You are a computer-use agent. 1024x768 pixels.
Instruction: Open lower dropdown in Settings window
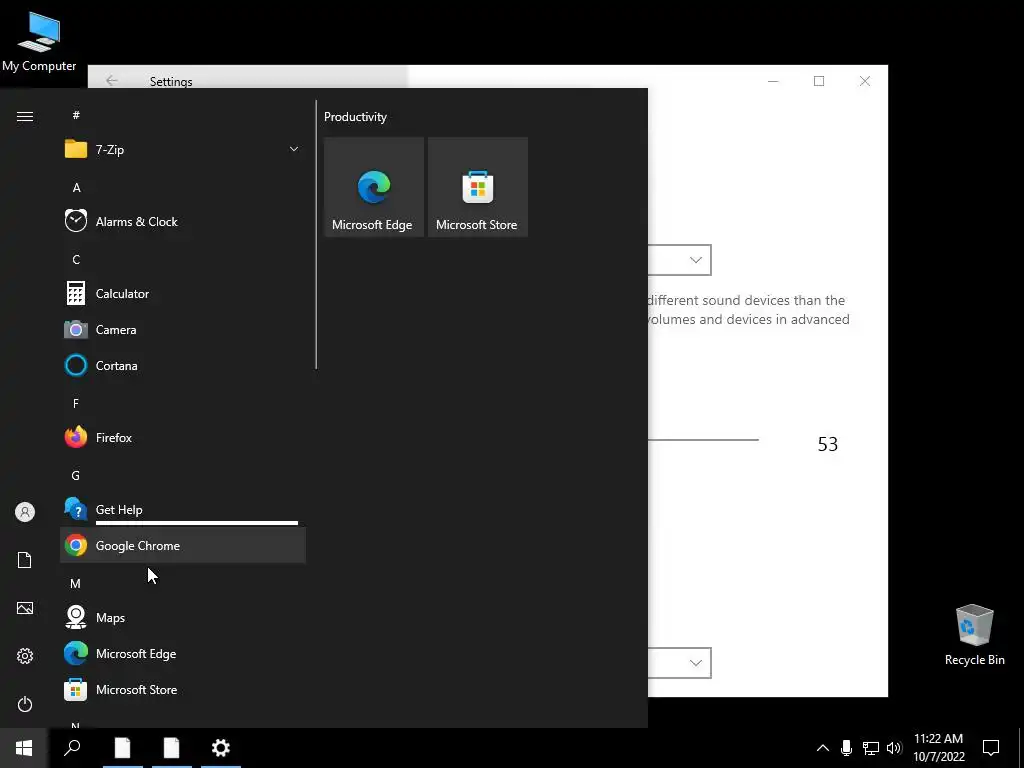click(x=679, y=663)
